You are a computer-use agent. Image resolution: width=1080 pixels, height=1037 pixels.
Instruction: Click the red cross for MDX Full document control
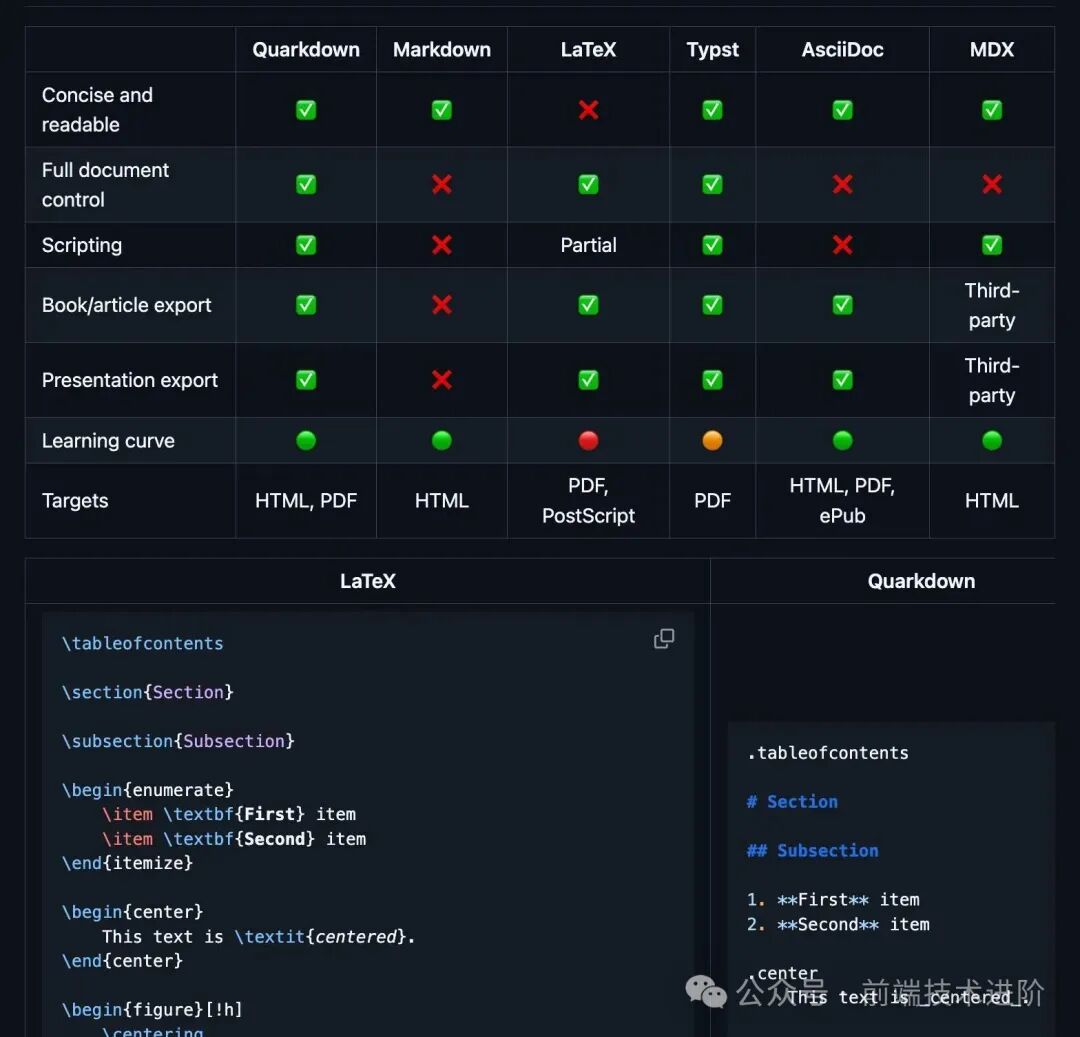991,184
